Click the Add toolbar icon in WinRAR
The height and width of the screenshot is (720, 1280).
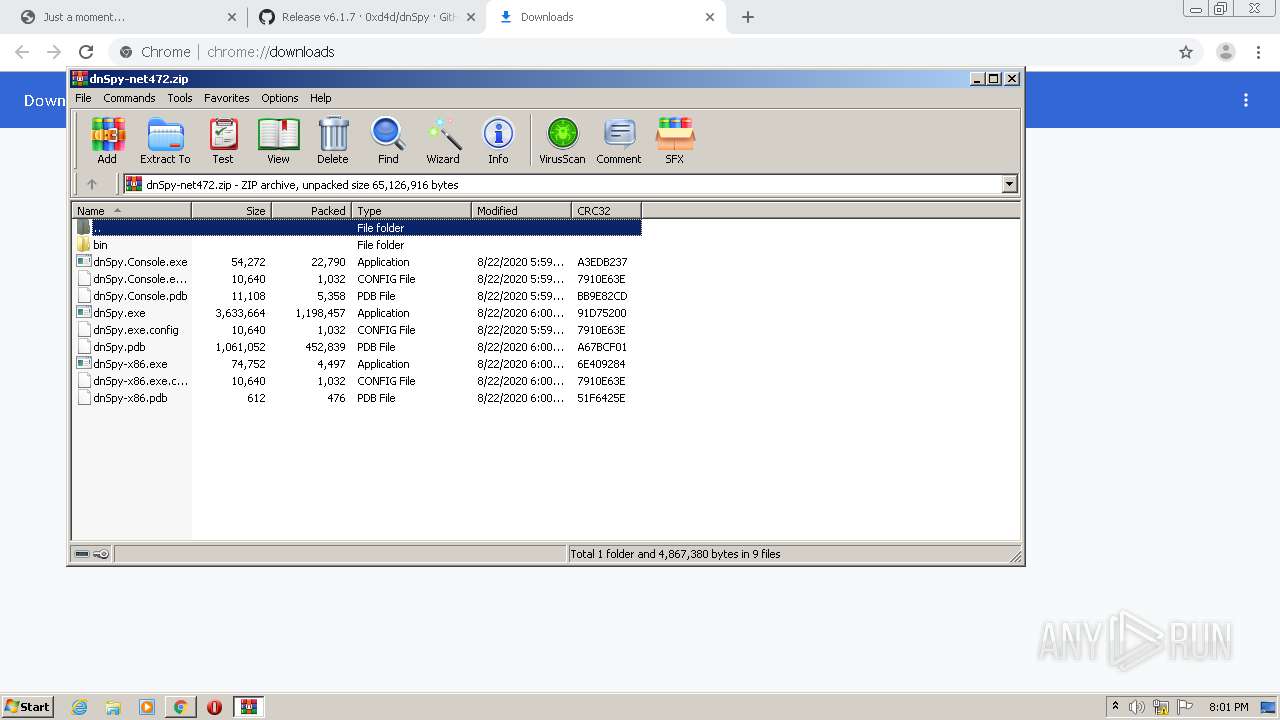pyautogui.click(x=107, y=140)
